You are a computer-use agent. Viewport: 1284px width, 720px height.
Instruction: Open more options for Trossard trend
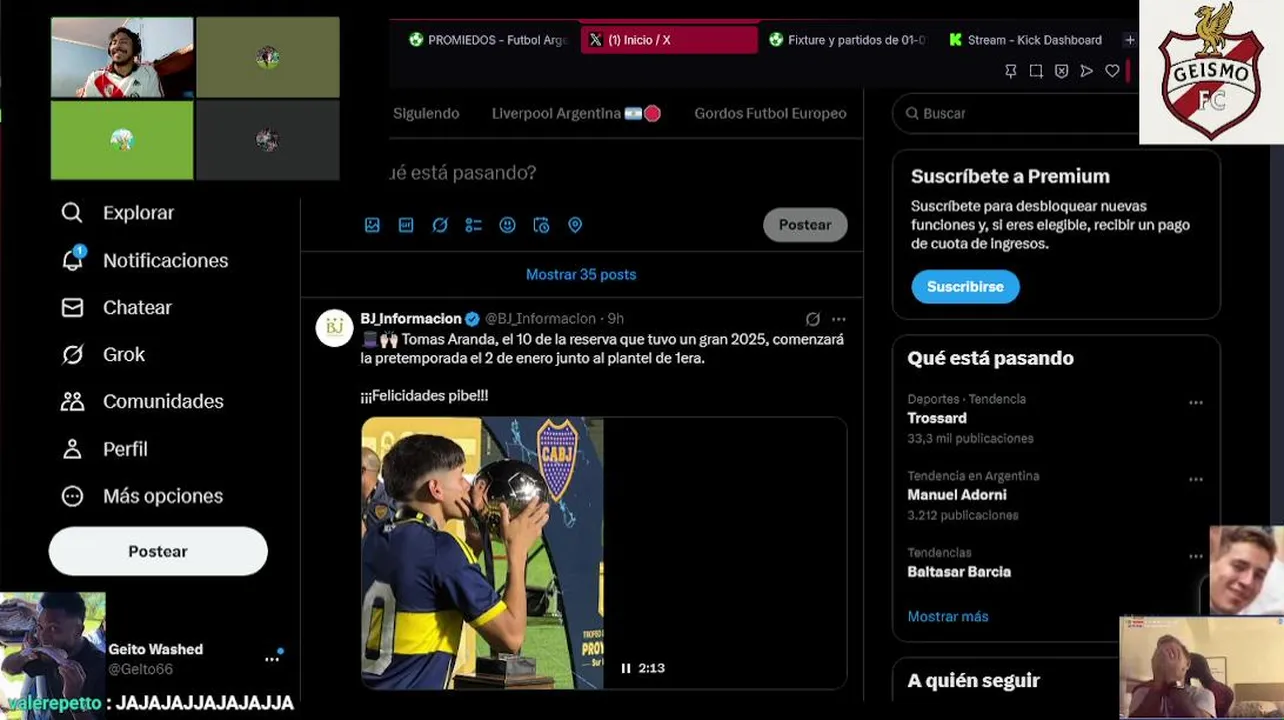point(1196,403)
